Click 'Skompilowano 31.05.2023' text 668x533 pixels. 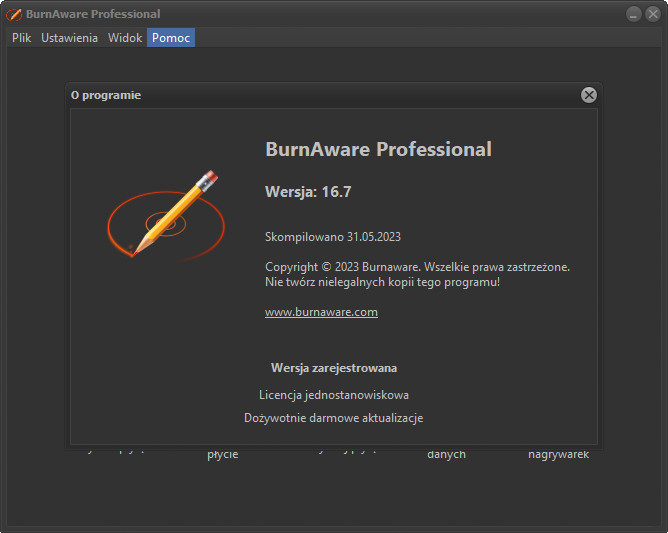click(x=333, y=237)
